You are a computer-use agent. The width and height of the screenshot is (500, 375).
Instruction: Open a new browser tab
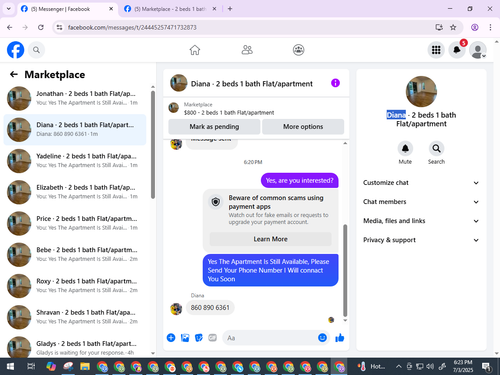pos(230,9)
